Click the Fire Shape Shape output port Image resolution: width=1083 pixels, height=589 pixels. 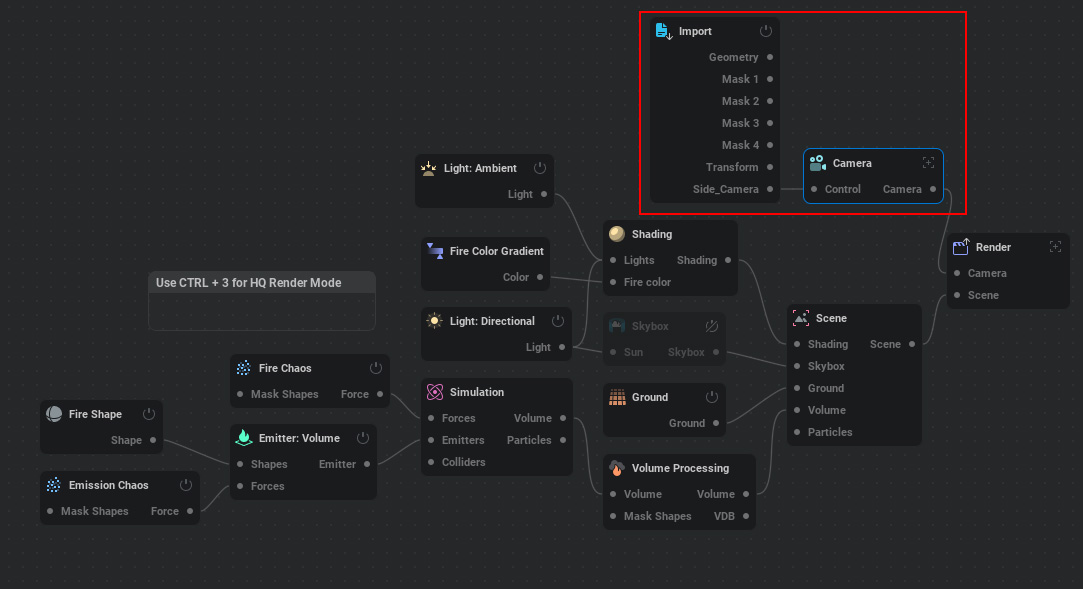pos(153,440)
